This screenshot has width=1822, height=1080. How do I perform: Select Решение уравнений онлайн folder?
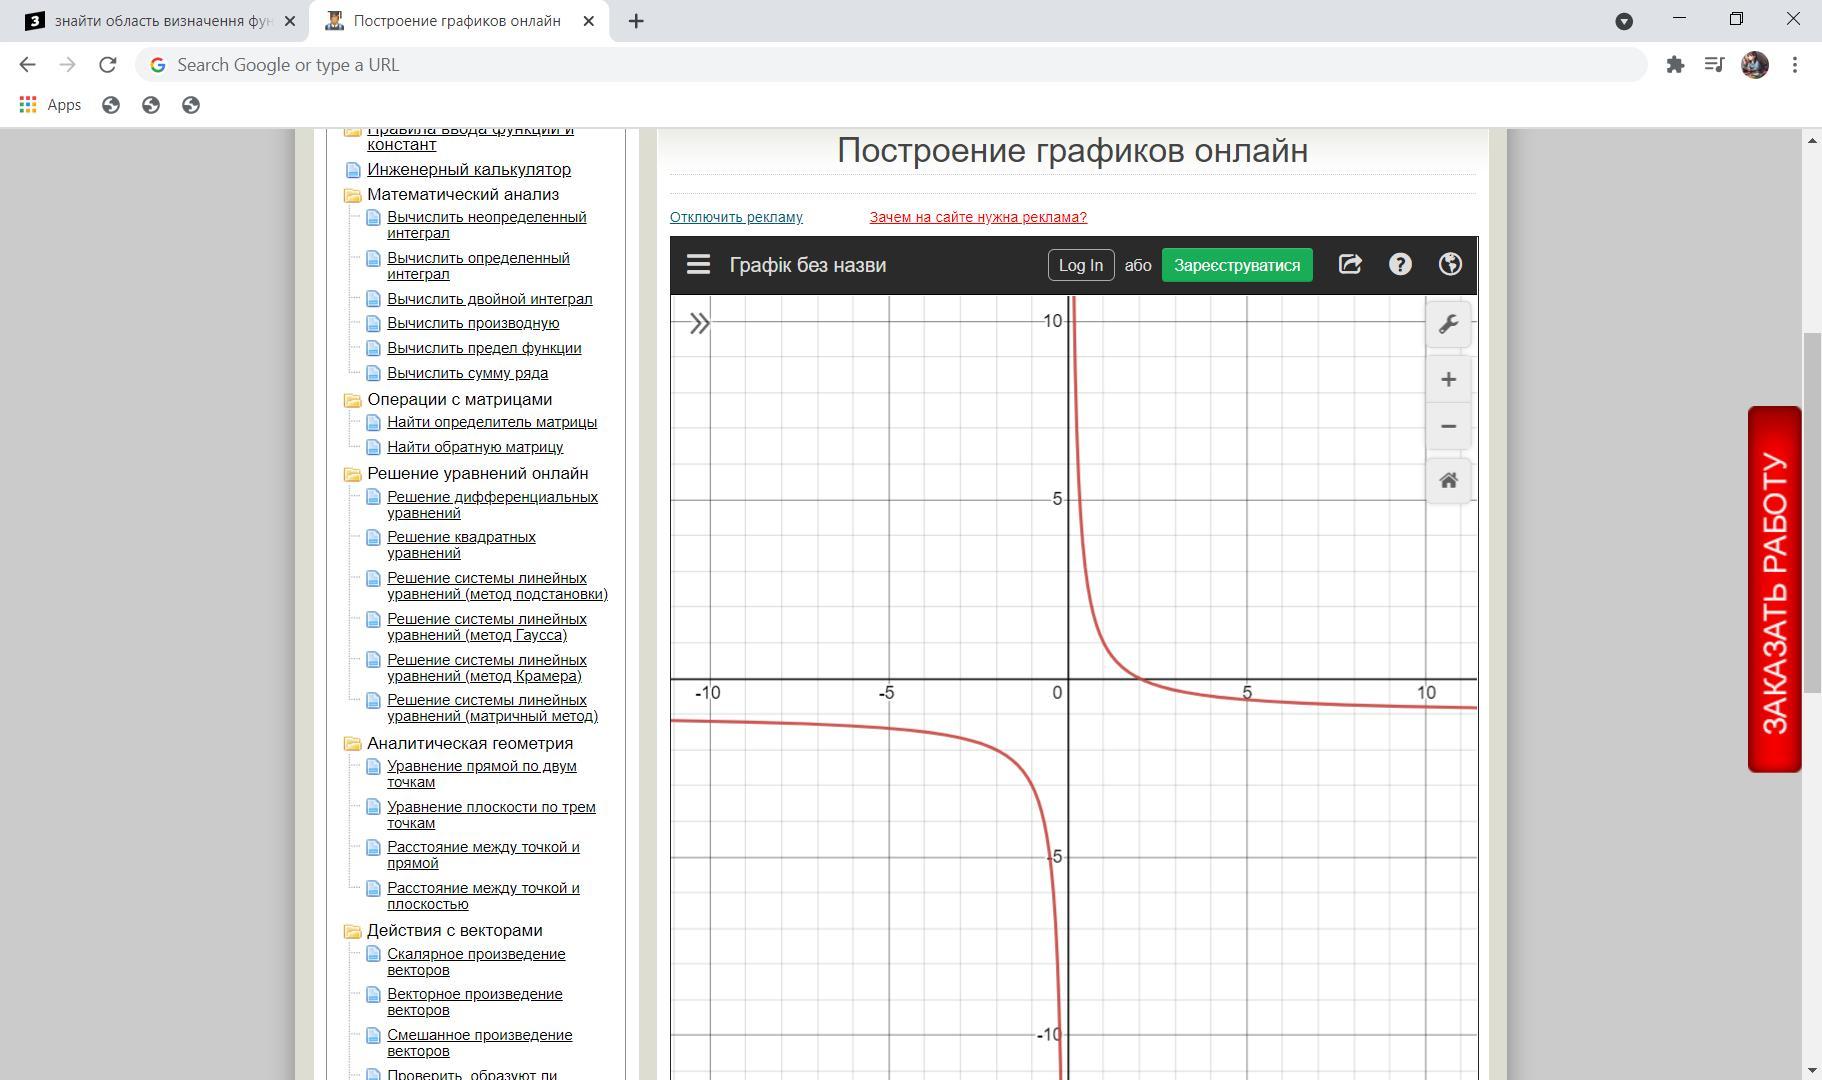(478, 474)
